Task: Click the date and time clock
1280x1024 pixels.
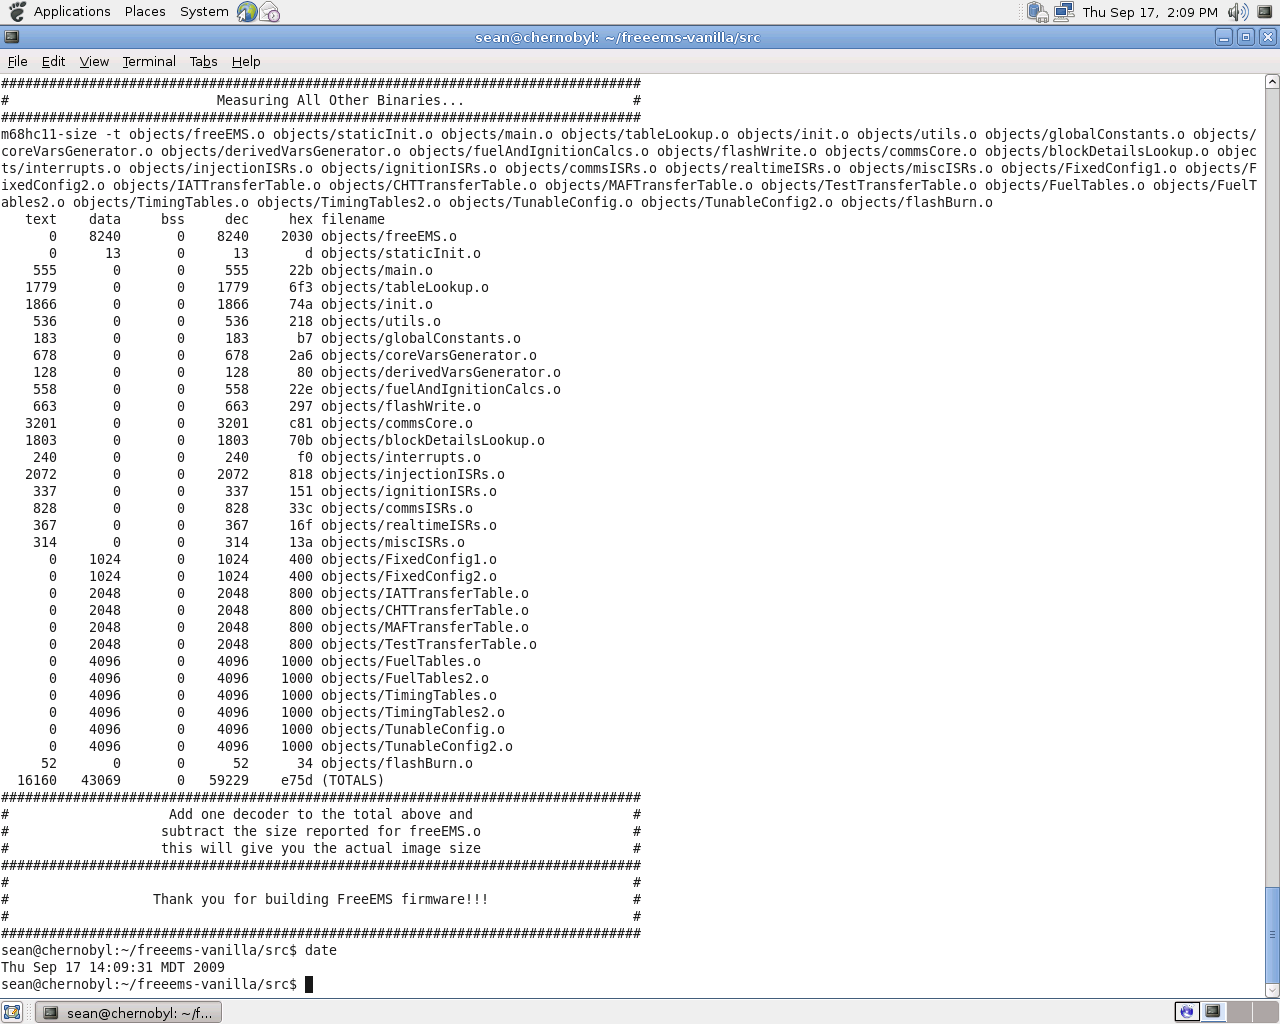Action: [x=1150, y=12]
